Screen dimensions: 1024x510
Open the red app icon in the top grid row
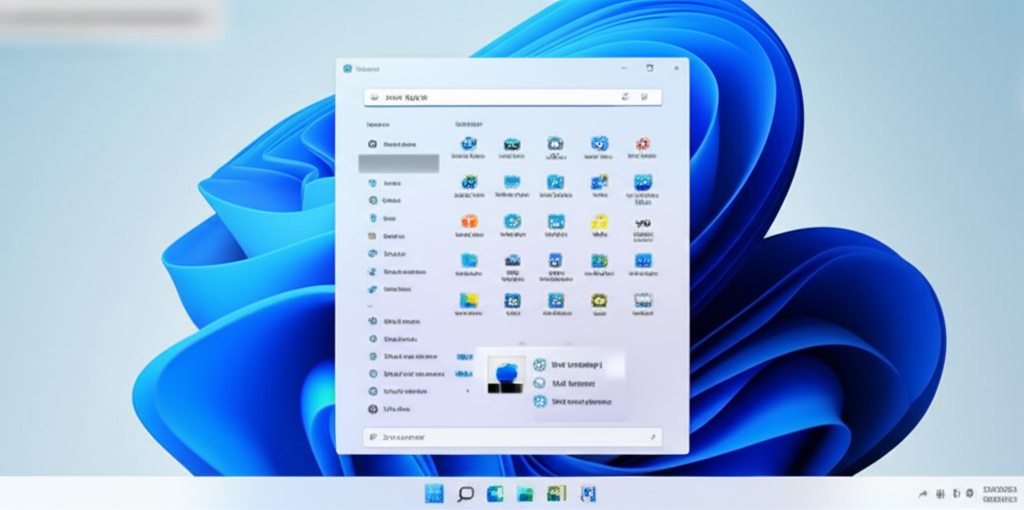pyautogui.click(x=643, y=144)
